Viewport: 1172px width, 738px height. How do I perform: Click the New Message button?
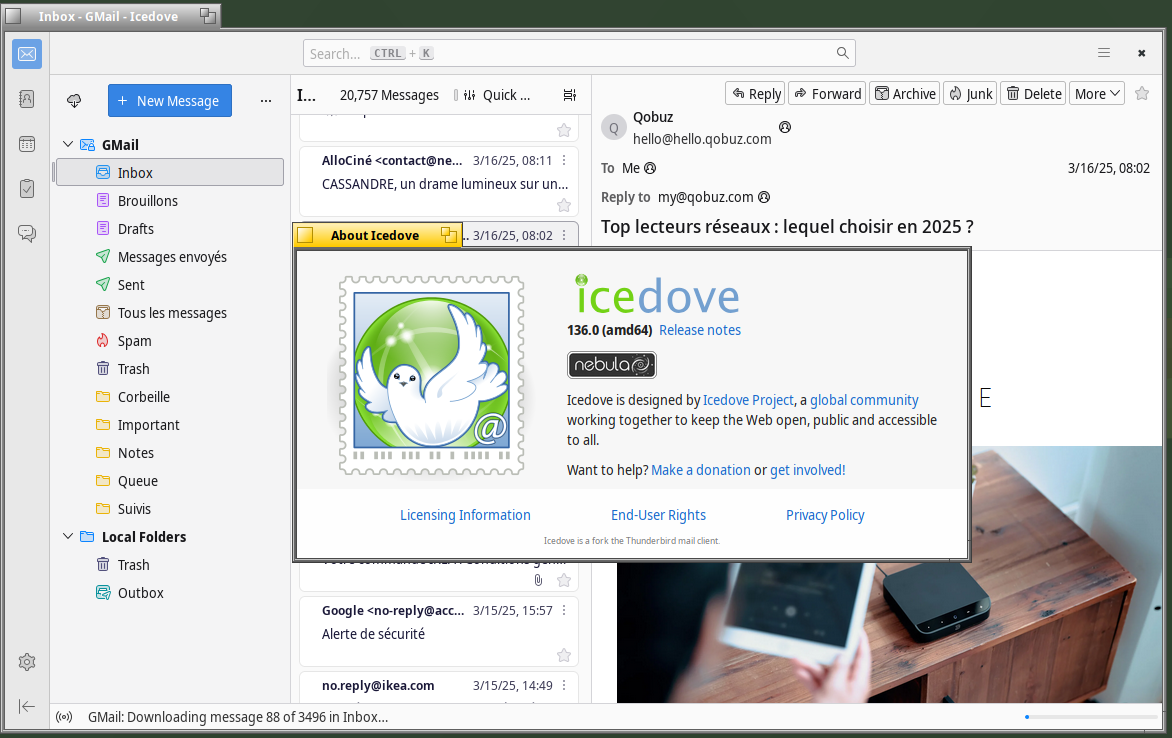pos(170,101)
